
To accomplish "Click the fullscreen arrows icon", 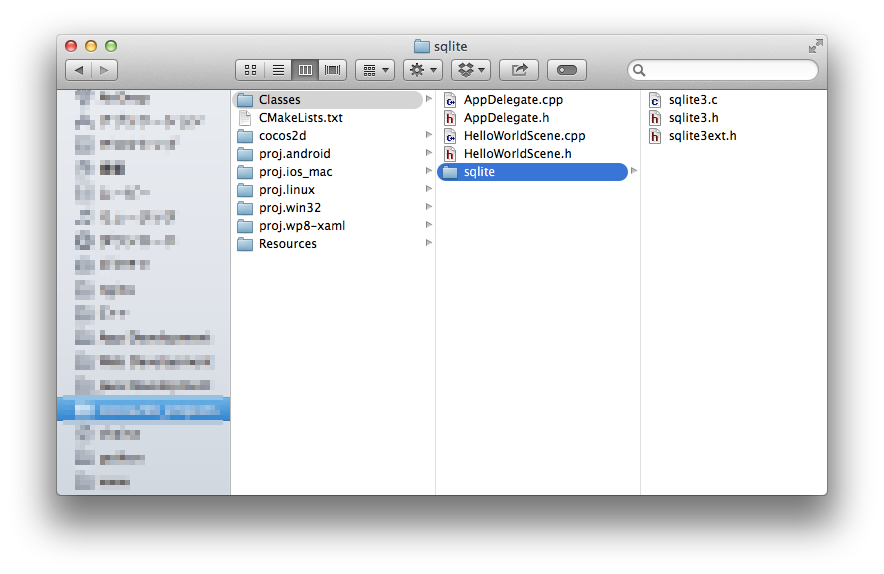I will click(x=815, y=46).
